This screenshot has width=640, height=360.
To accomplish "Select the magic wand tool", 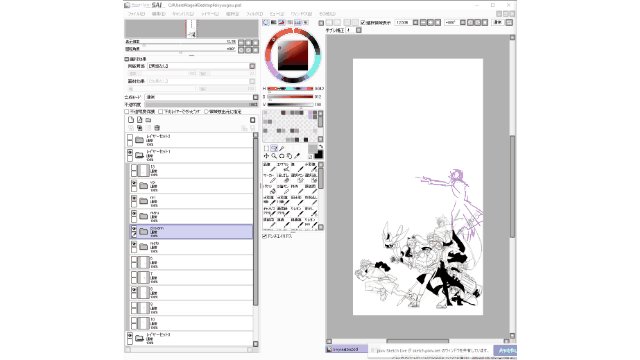I will click(x=282, y=149).
